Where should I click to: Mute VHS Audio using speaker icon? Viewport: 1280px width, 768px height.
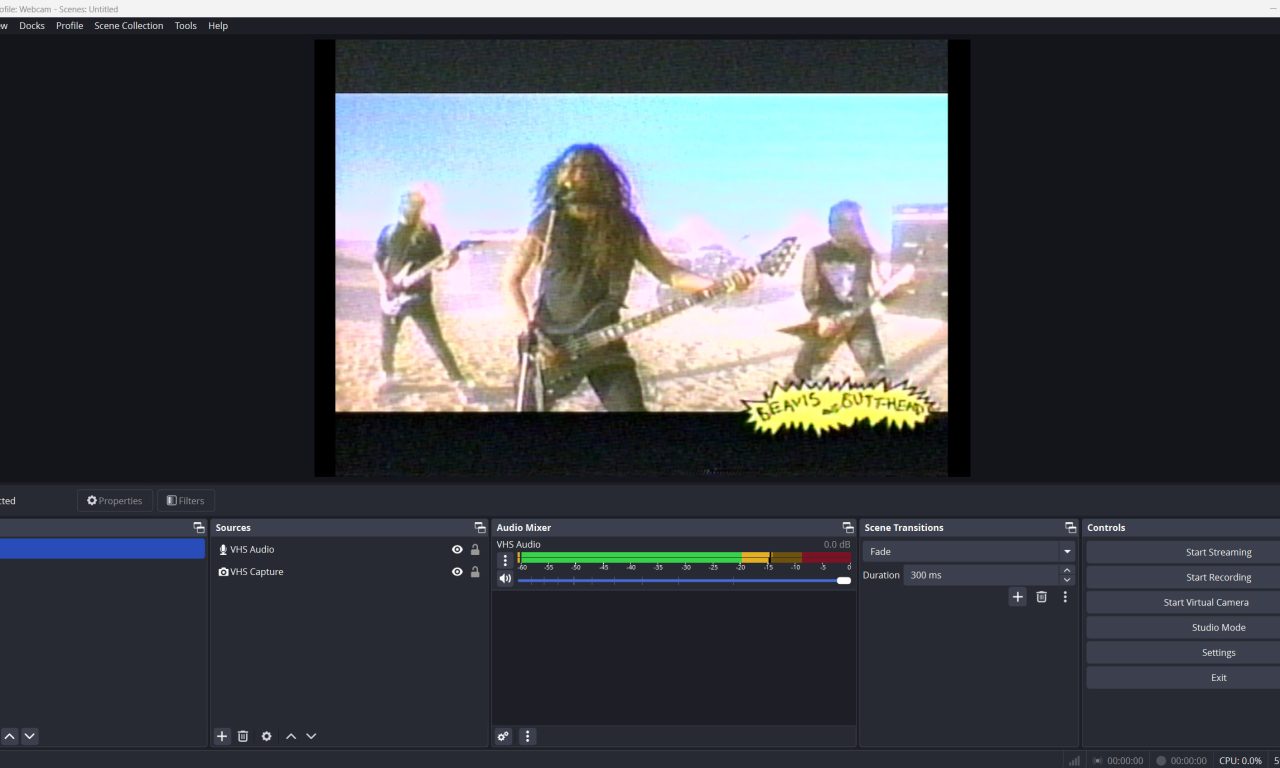pyautogui.click(x=505, y=579)
